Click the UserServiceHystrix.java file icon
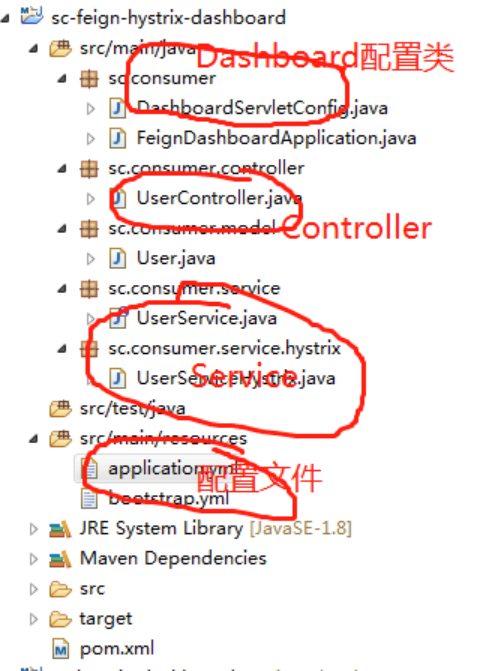 [x=118, y=378]
